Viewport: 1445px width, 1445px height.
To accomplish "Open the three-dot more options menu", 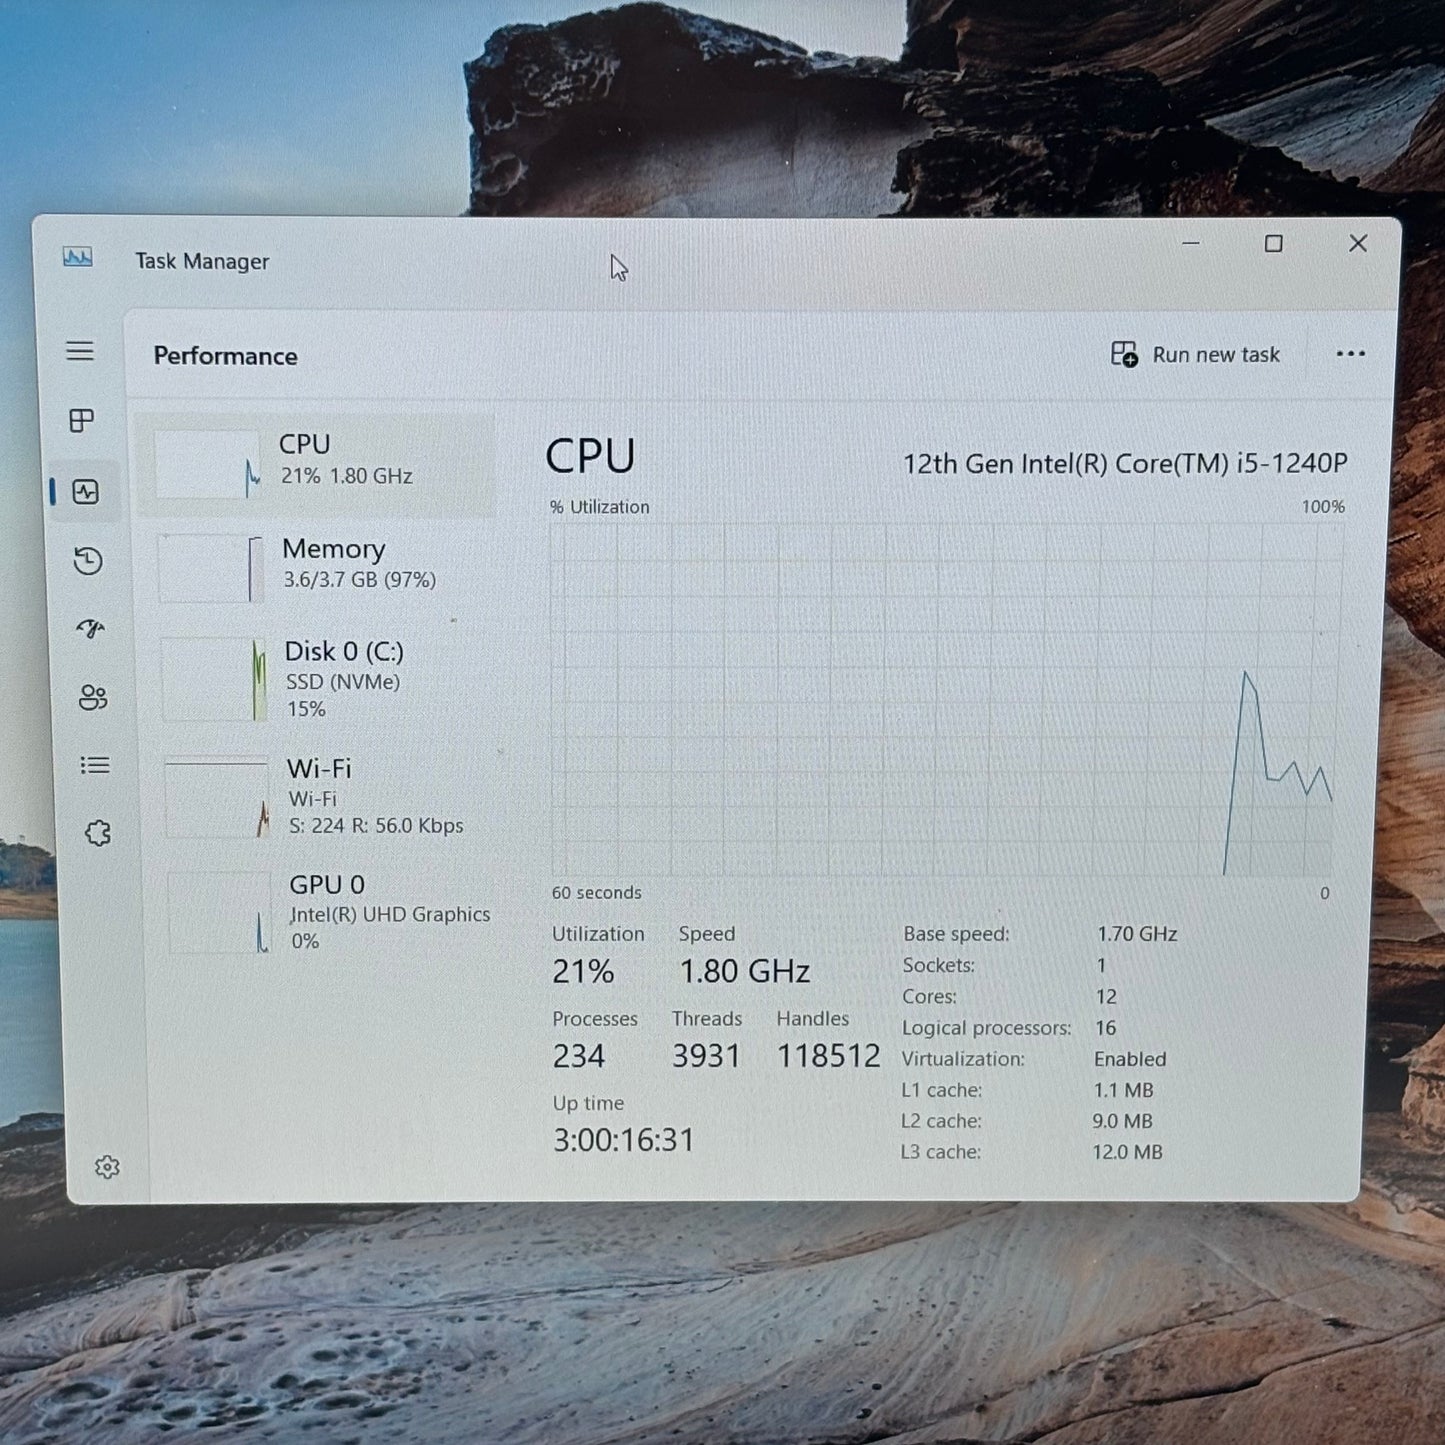I will [1350, 354].
